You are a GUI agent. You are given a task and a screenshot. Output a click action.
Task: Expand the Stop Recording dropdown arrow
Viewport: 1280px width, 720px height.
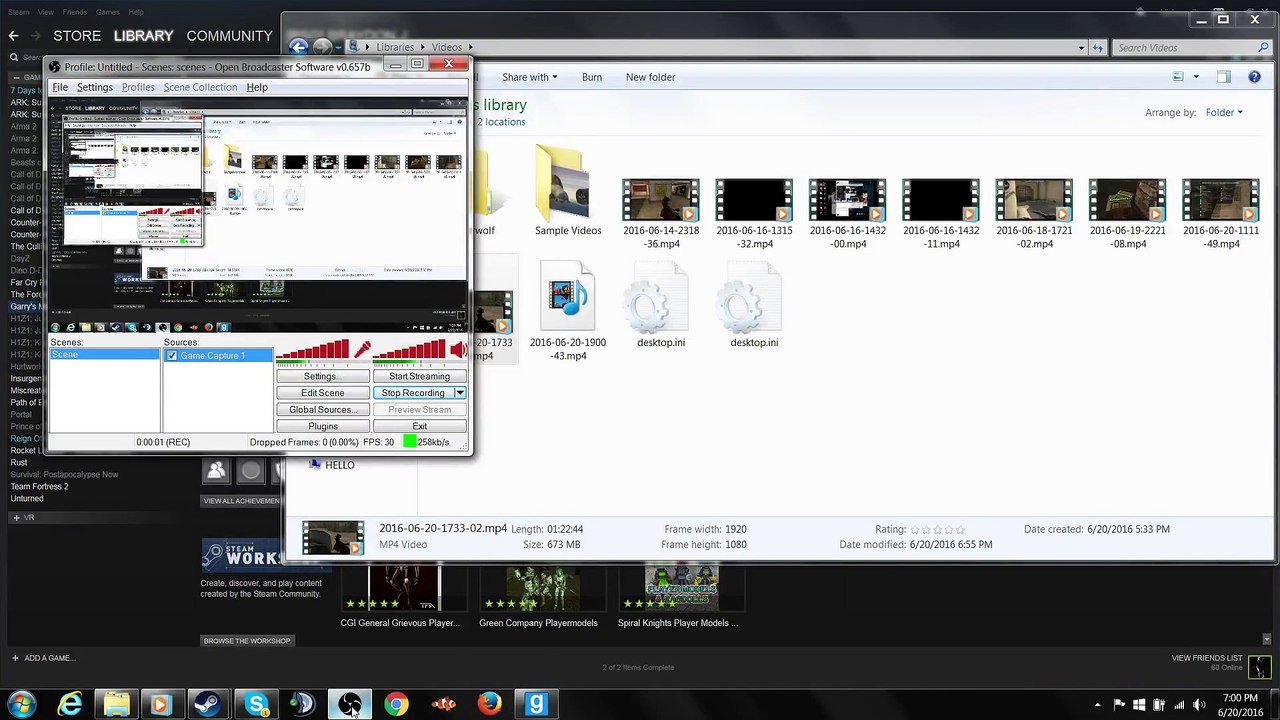click(x=460, y=393)
